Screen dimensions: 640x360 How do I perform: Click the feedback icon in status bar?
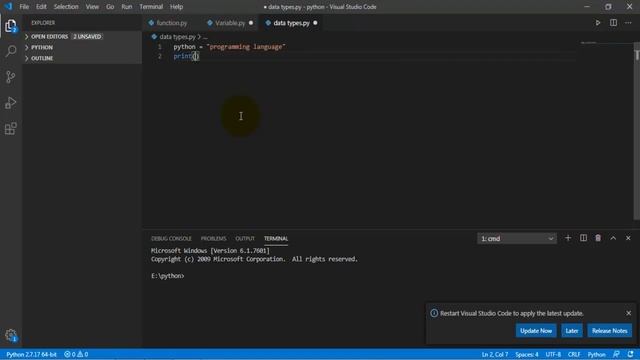(616, 354)
